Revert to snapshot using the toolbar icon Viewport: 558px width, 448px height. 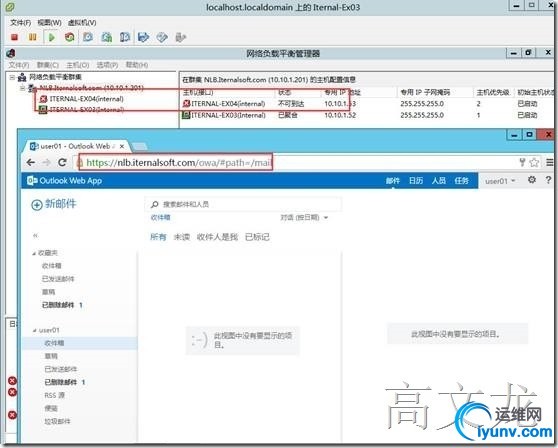pyautogui.click(x=106, y=37)
